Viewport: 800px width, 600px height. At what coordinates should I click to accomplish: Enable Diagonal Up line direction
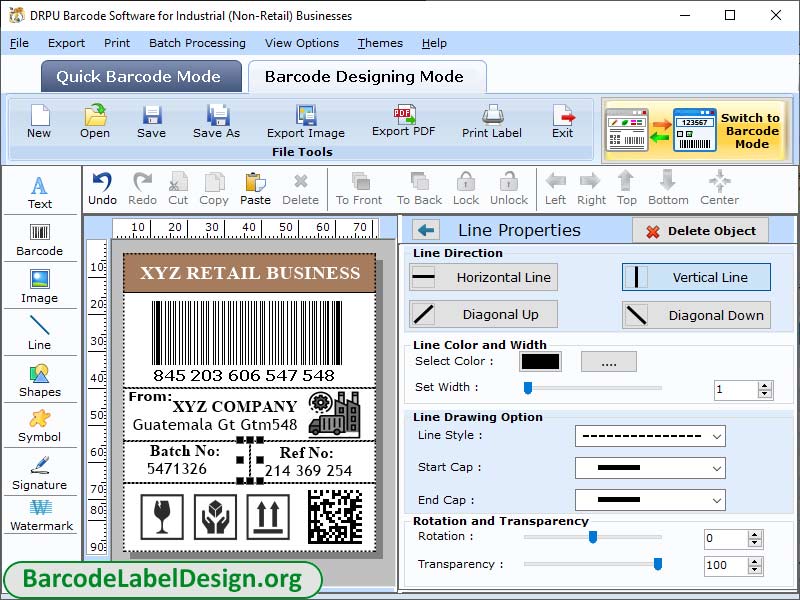click(483, 315)
